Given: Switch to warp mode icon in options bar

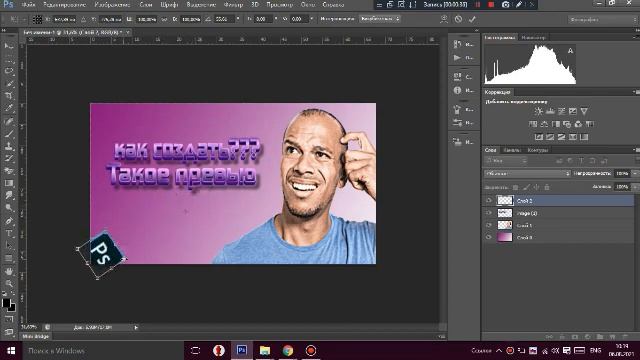Looking at the screenshot, I should [444, 19].
